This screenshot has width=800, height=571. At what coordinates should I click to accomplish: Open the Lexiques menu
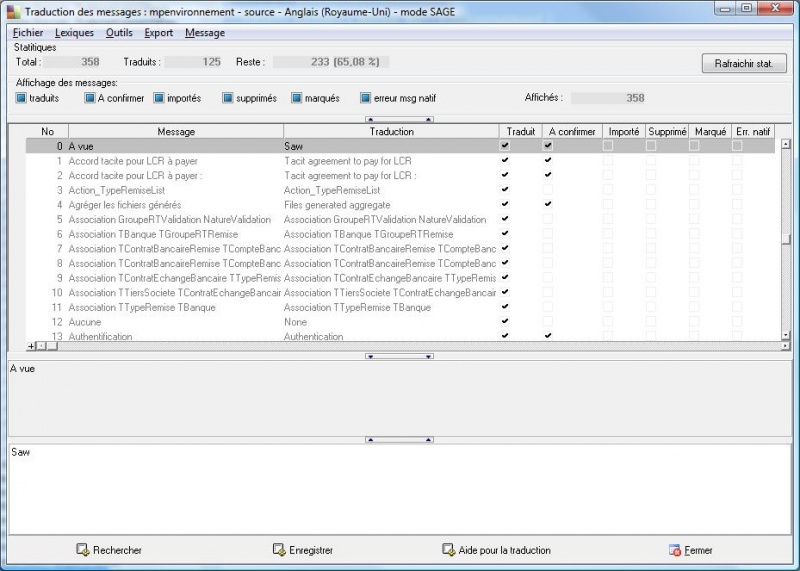74,33
